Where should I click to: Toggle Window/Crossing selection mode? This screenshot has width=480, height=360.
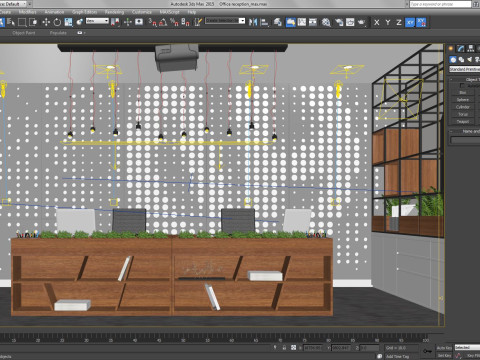33,22
